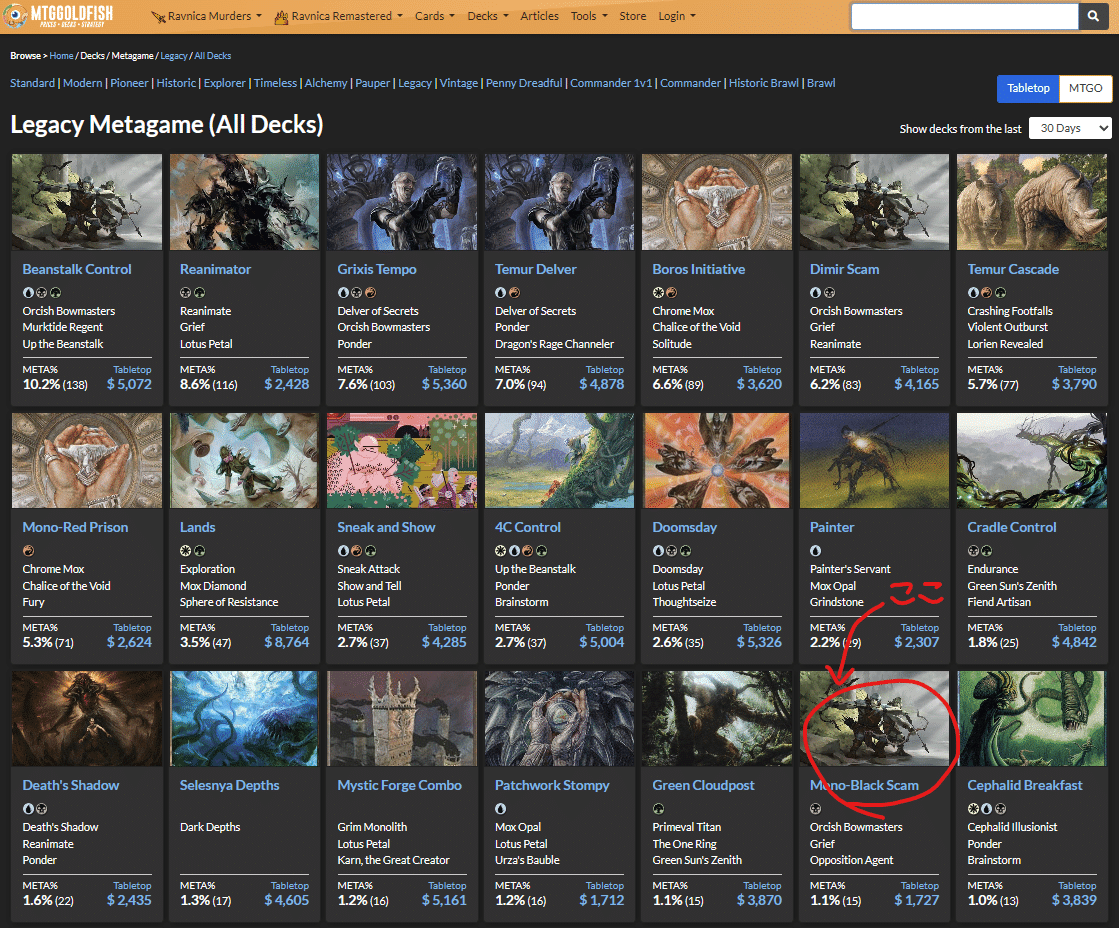1119x928 pixels.
Task: Expand the Decks menu
Action: pyautogui.click(x=488, y=16)
